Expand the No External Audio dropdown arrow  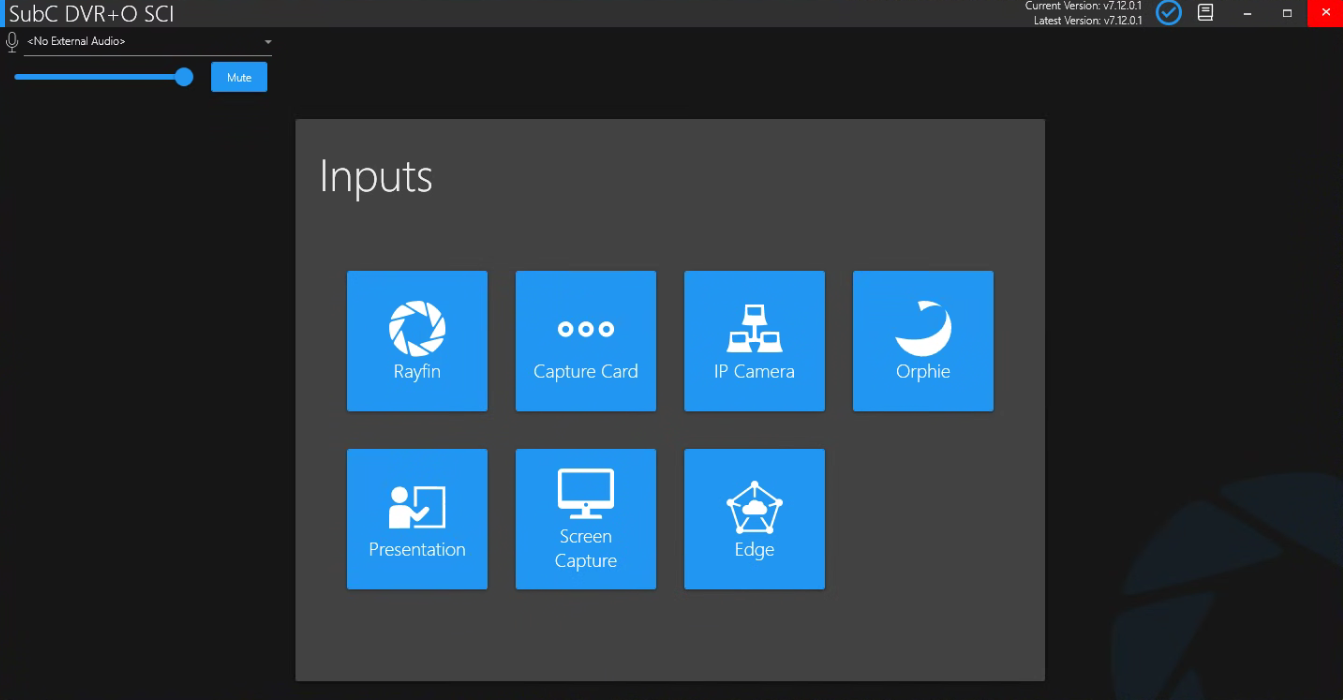pos(268,42)
